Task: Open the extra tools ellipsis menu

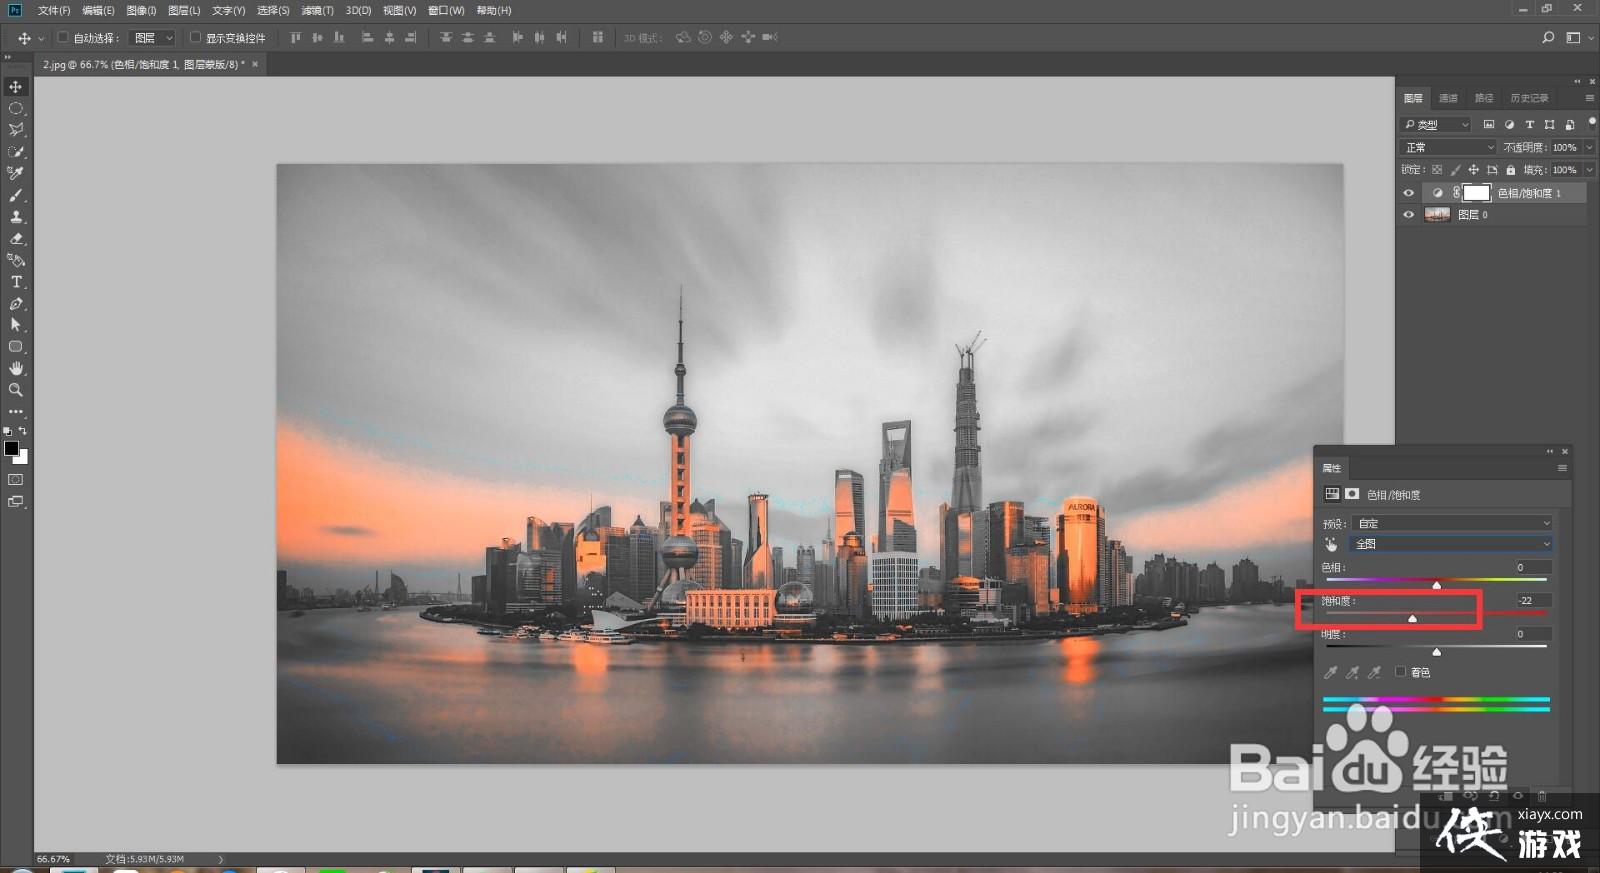Action: (16, 411)
